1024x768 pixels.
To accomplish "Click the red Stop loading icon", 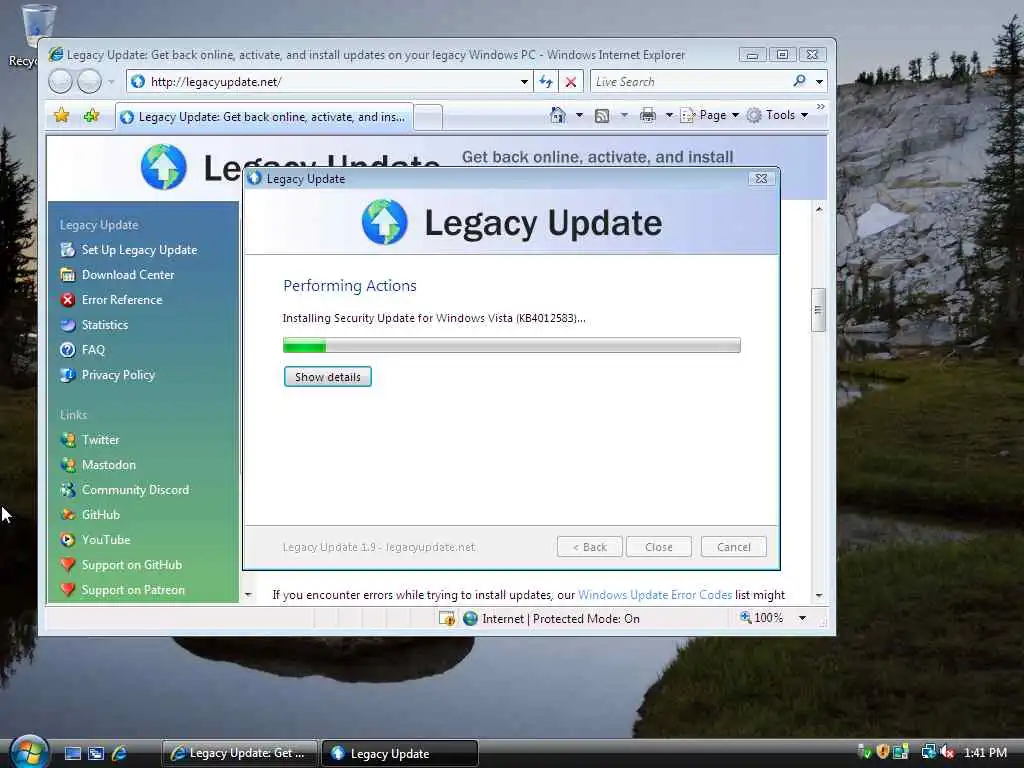I will coord(571,82).
